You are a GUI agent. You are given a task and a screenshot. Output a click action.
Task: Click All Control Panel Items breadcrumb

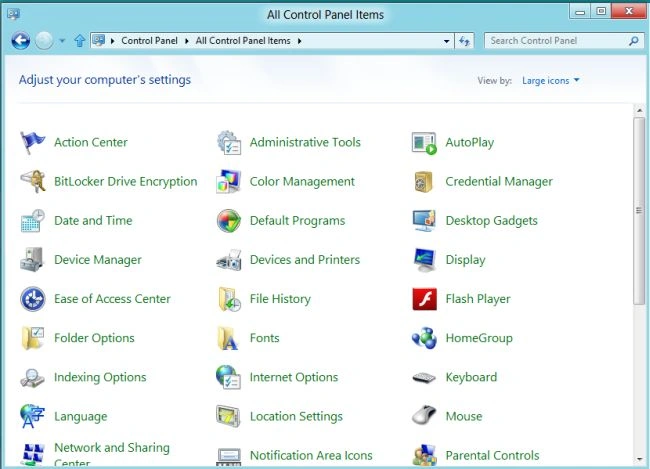coord(243,41)
